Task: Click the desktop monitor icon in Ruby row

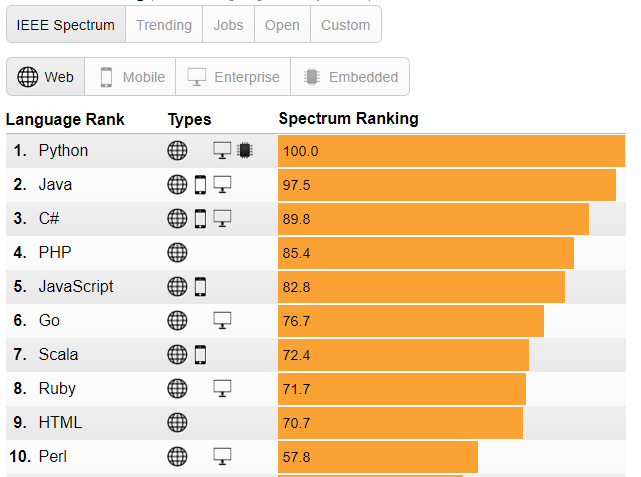Action: [222, 389]
